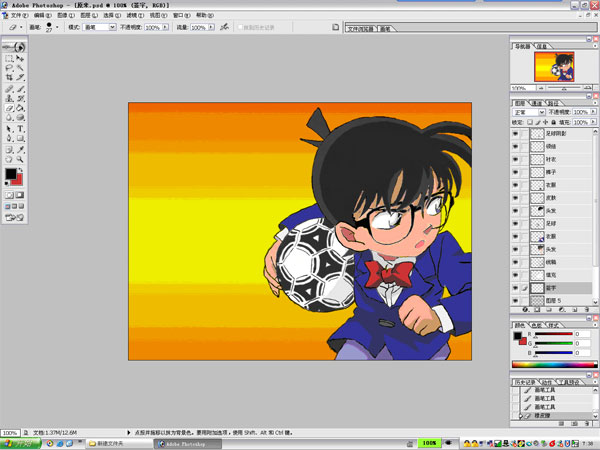The image size is (600, 450).
Task: Select the Pen tool
Action: click(x=9, y=138)
